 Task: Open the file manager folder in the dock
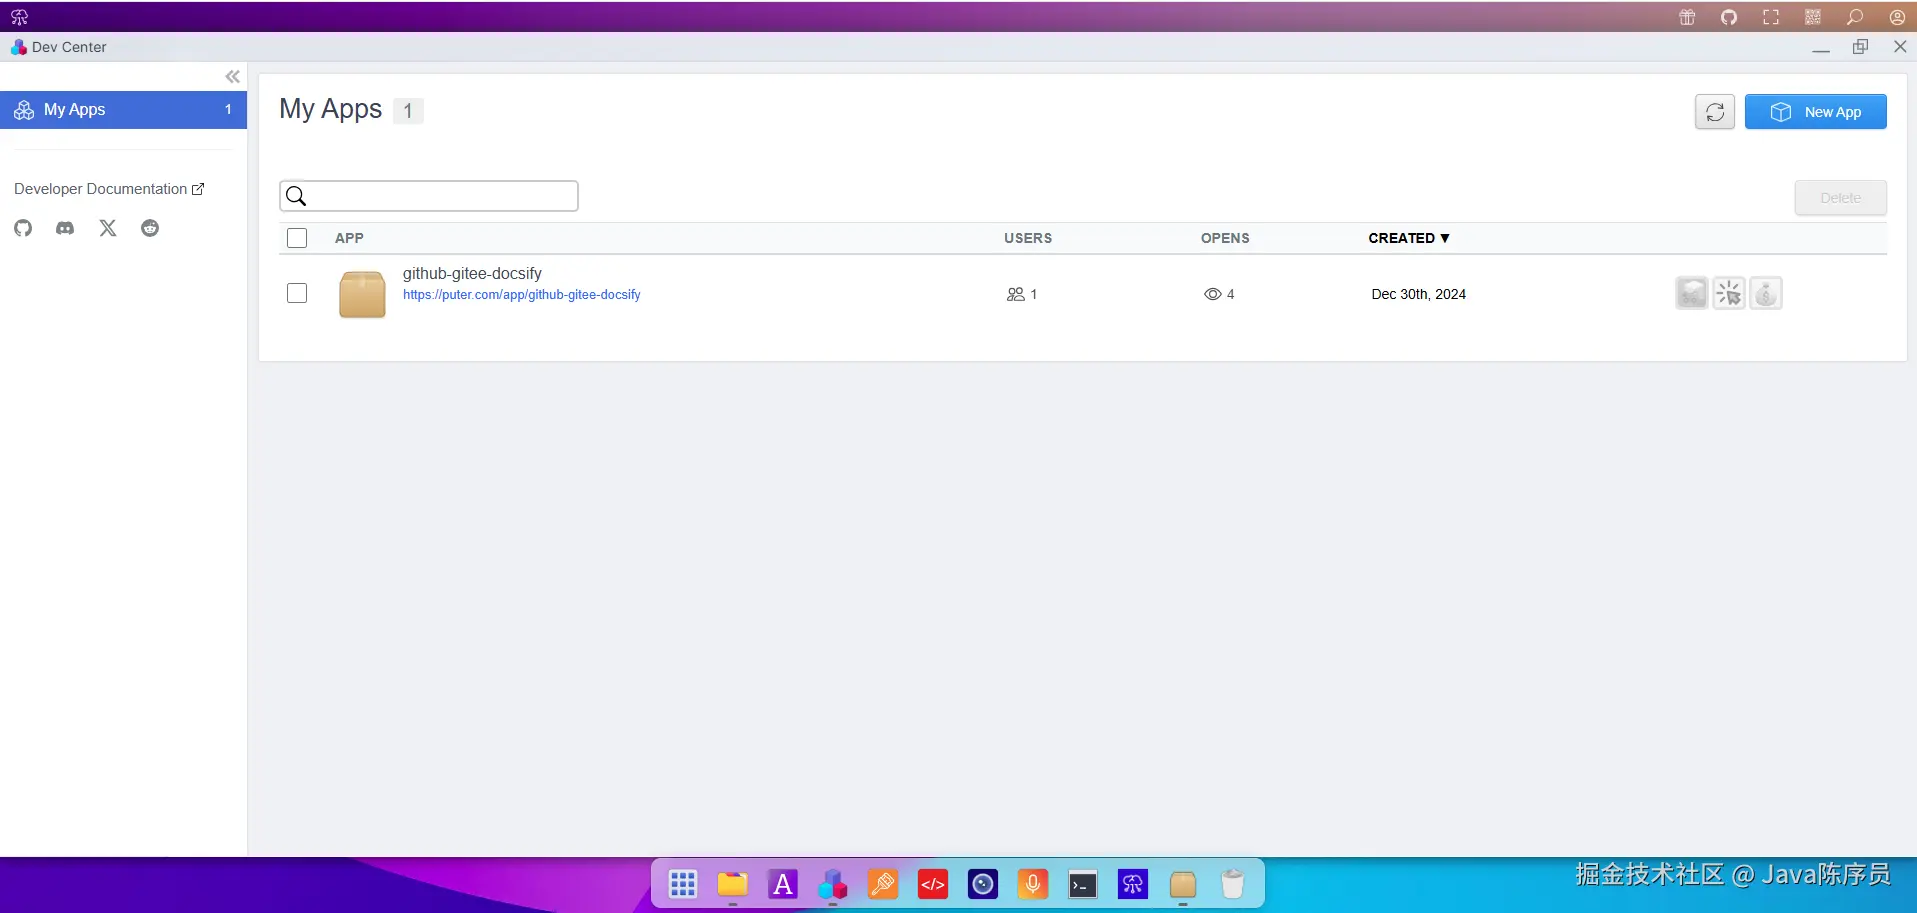733,884
